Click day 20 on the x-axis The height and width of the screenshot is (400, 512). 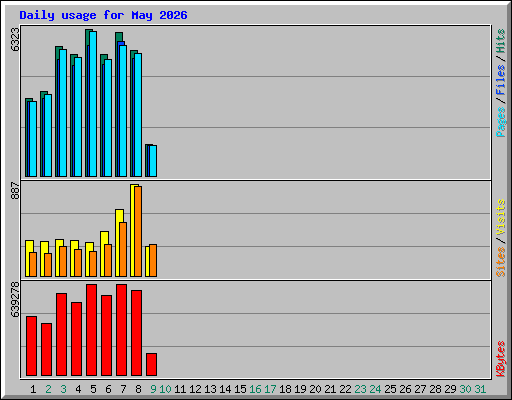(x=315, y=389)
